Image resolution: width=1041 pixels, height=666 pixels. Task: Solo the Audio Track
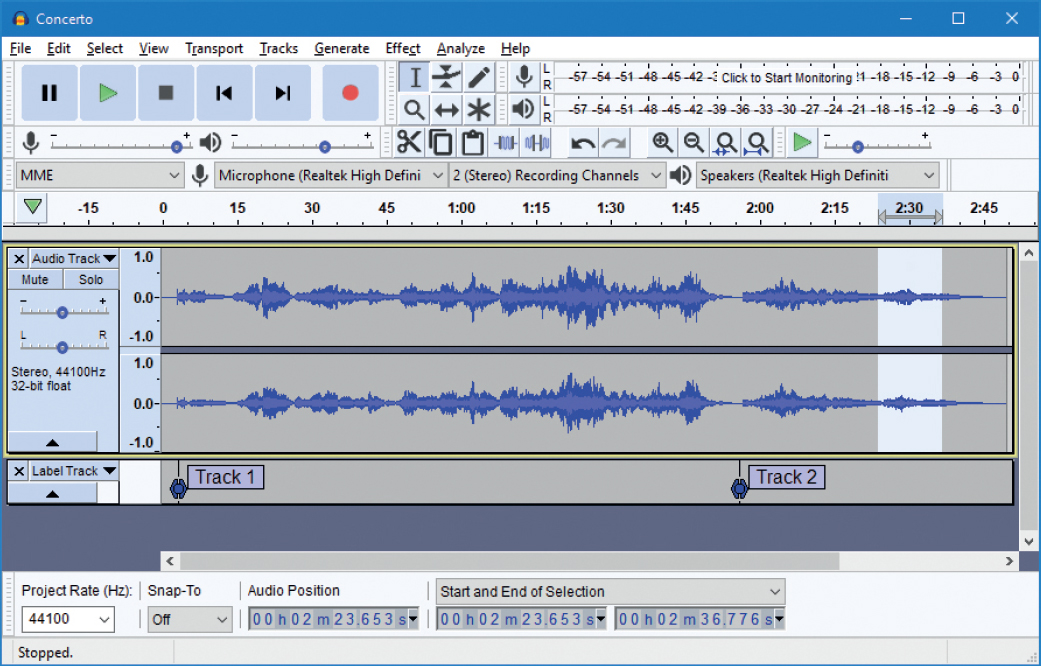coord(91,280)
